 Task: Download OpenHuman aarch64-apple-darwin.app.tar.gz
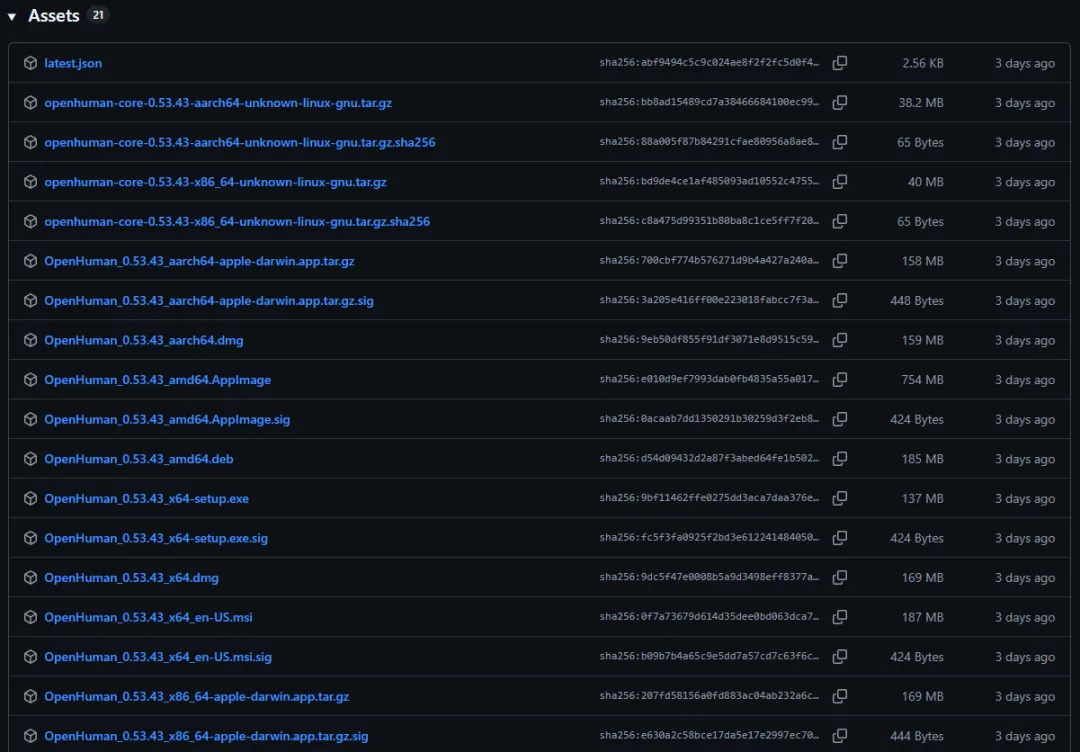(x=199, y=261)
